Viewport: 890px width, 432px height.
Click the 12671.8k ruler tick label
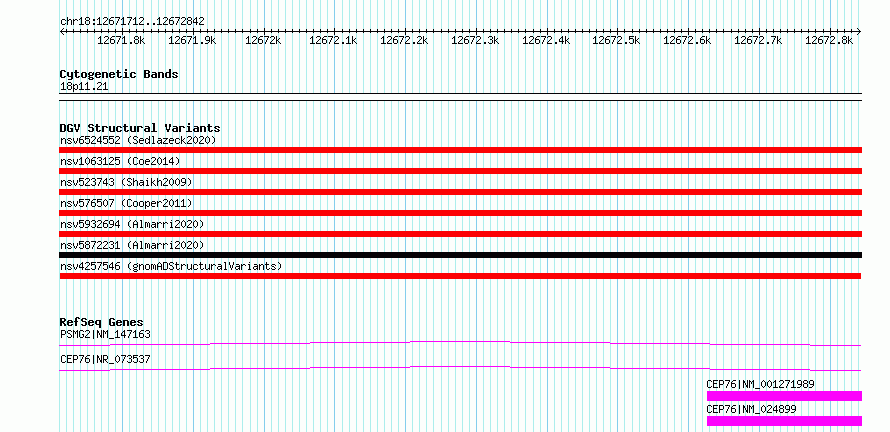click(x=121, y=40)
